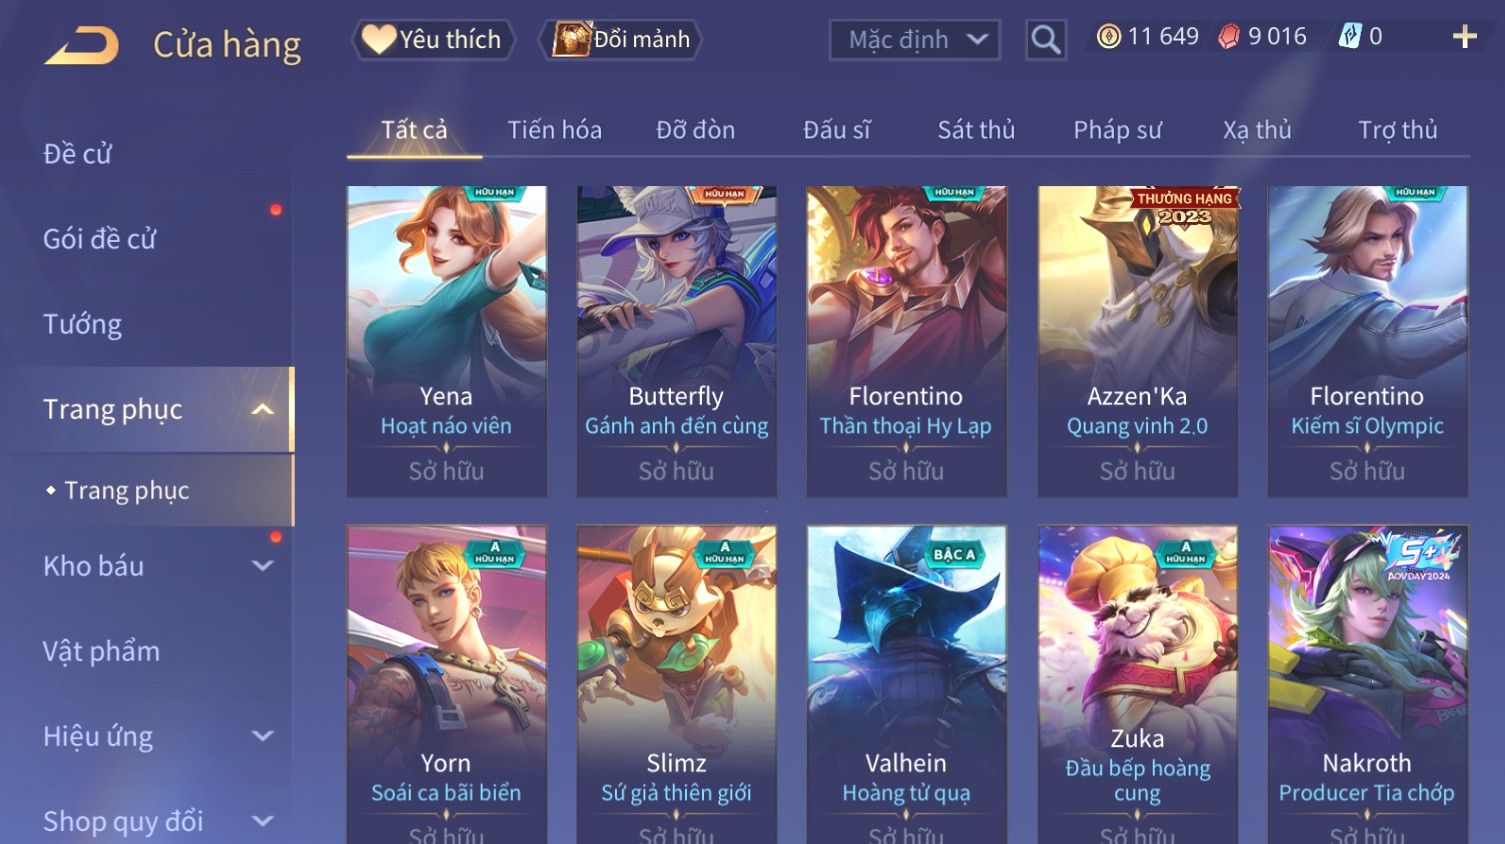Click the blue voucher currency icon
Image resolution: width=1505 pixels, height=844 pixels.
(1350, 37)
